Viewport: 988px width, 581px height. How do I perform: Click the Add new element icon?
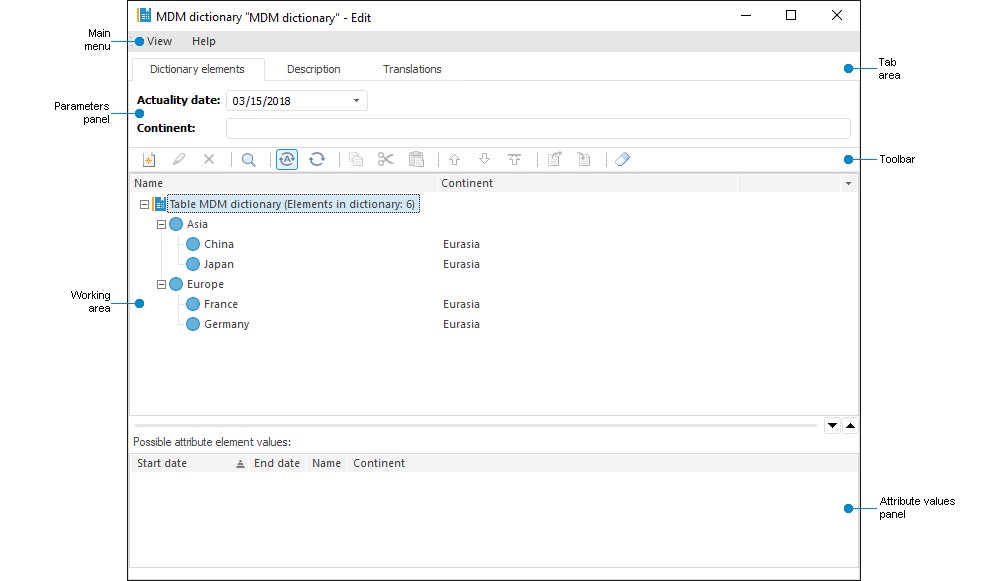point(149,160)
